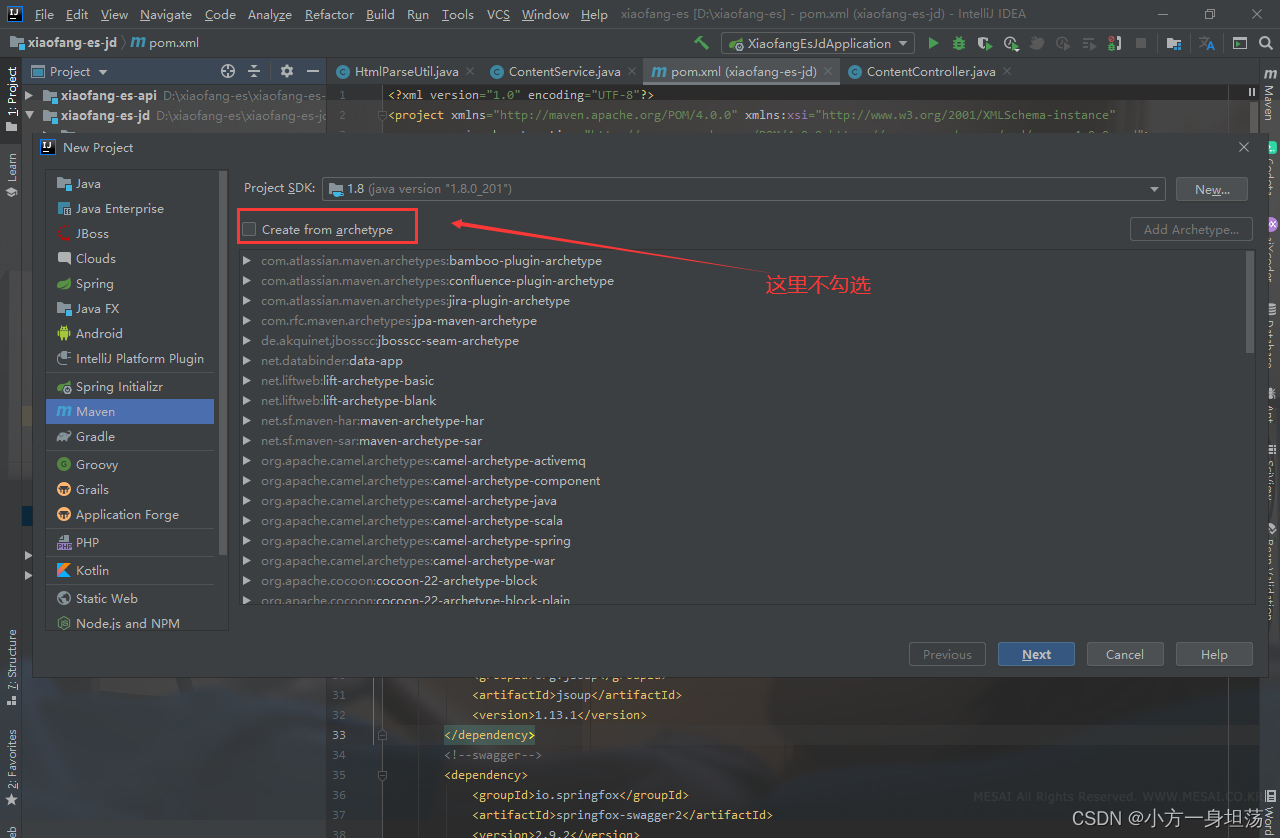Click the Next button
The width and height of the screenshot is (1280, 838).
tap(1036, 654)
